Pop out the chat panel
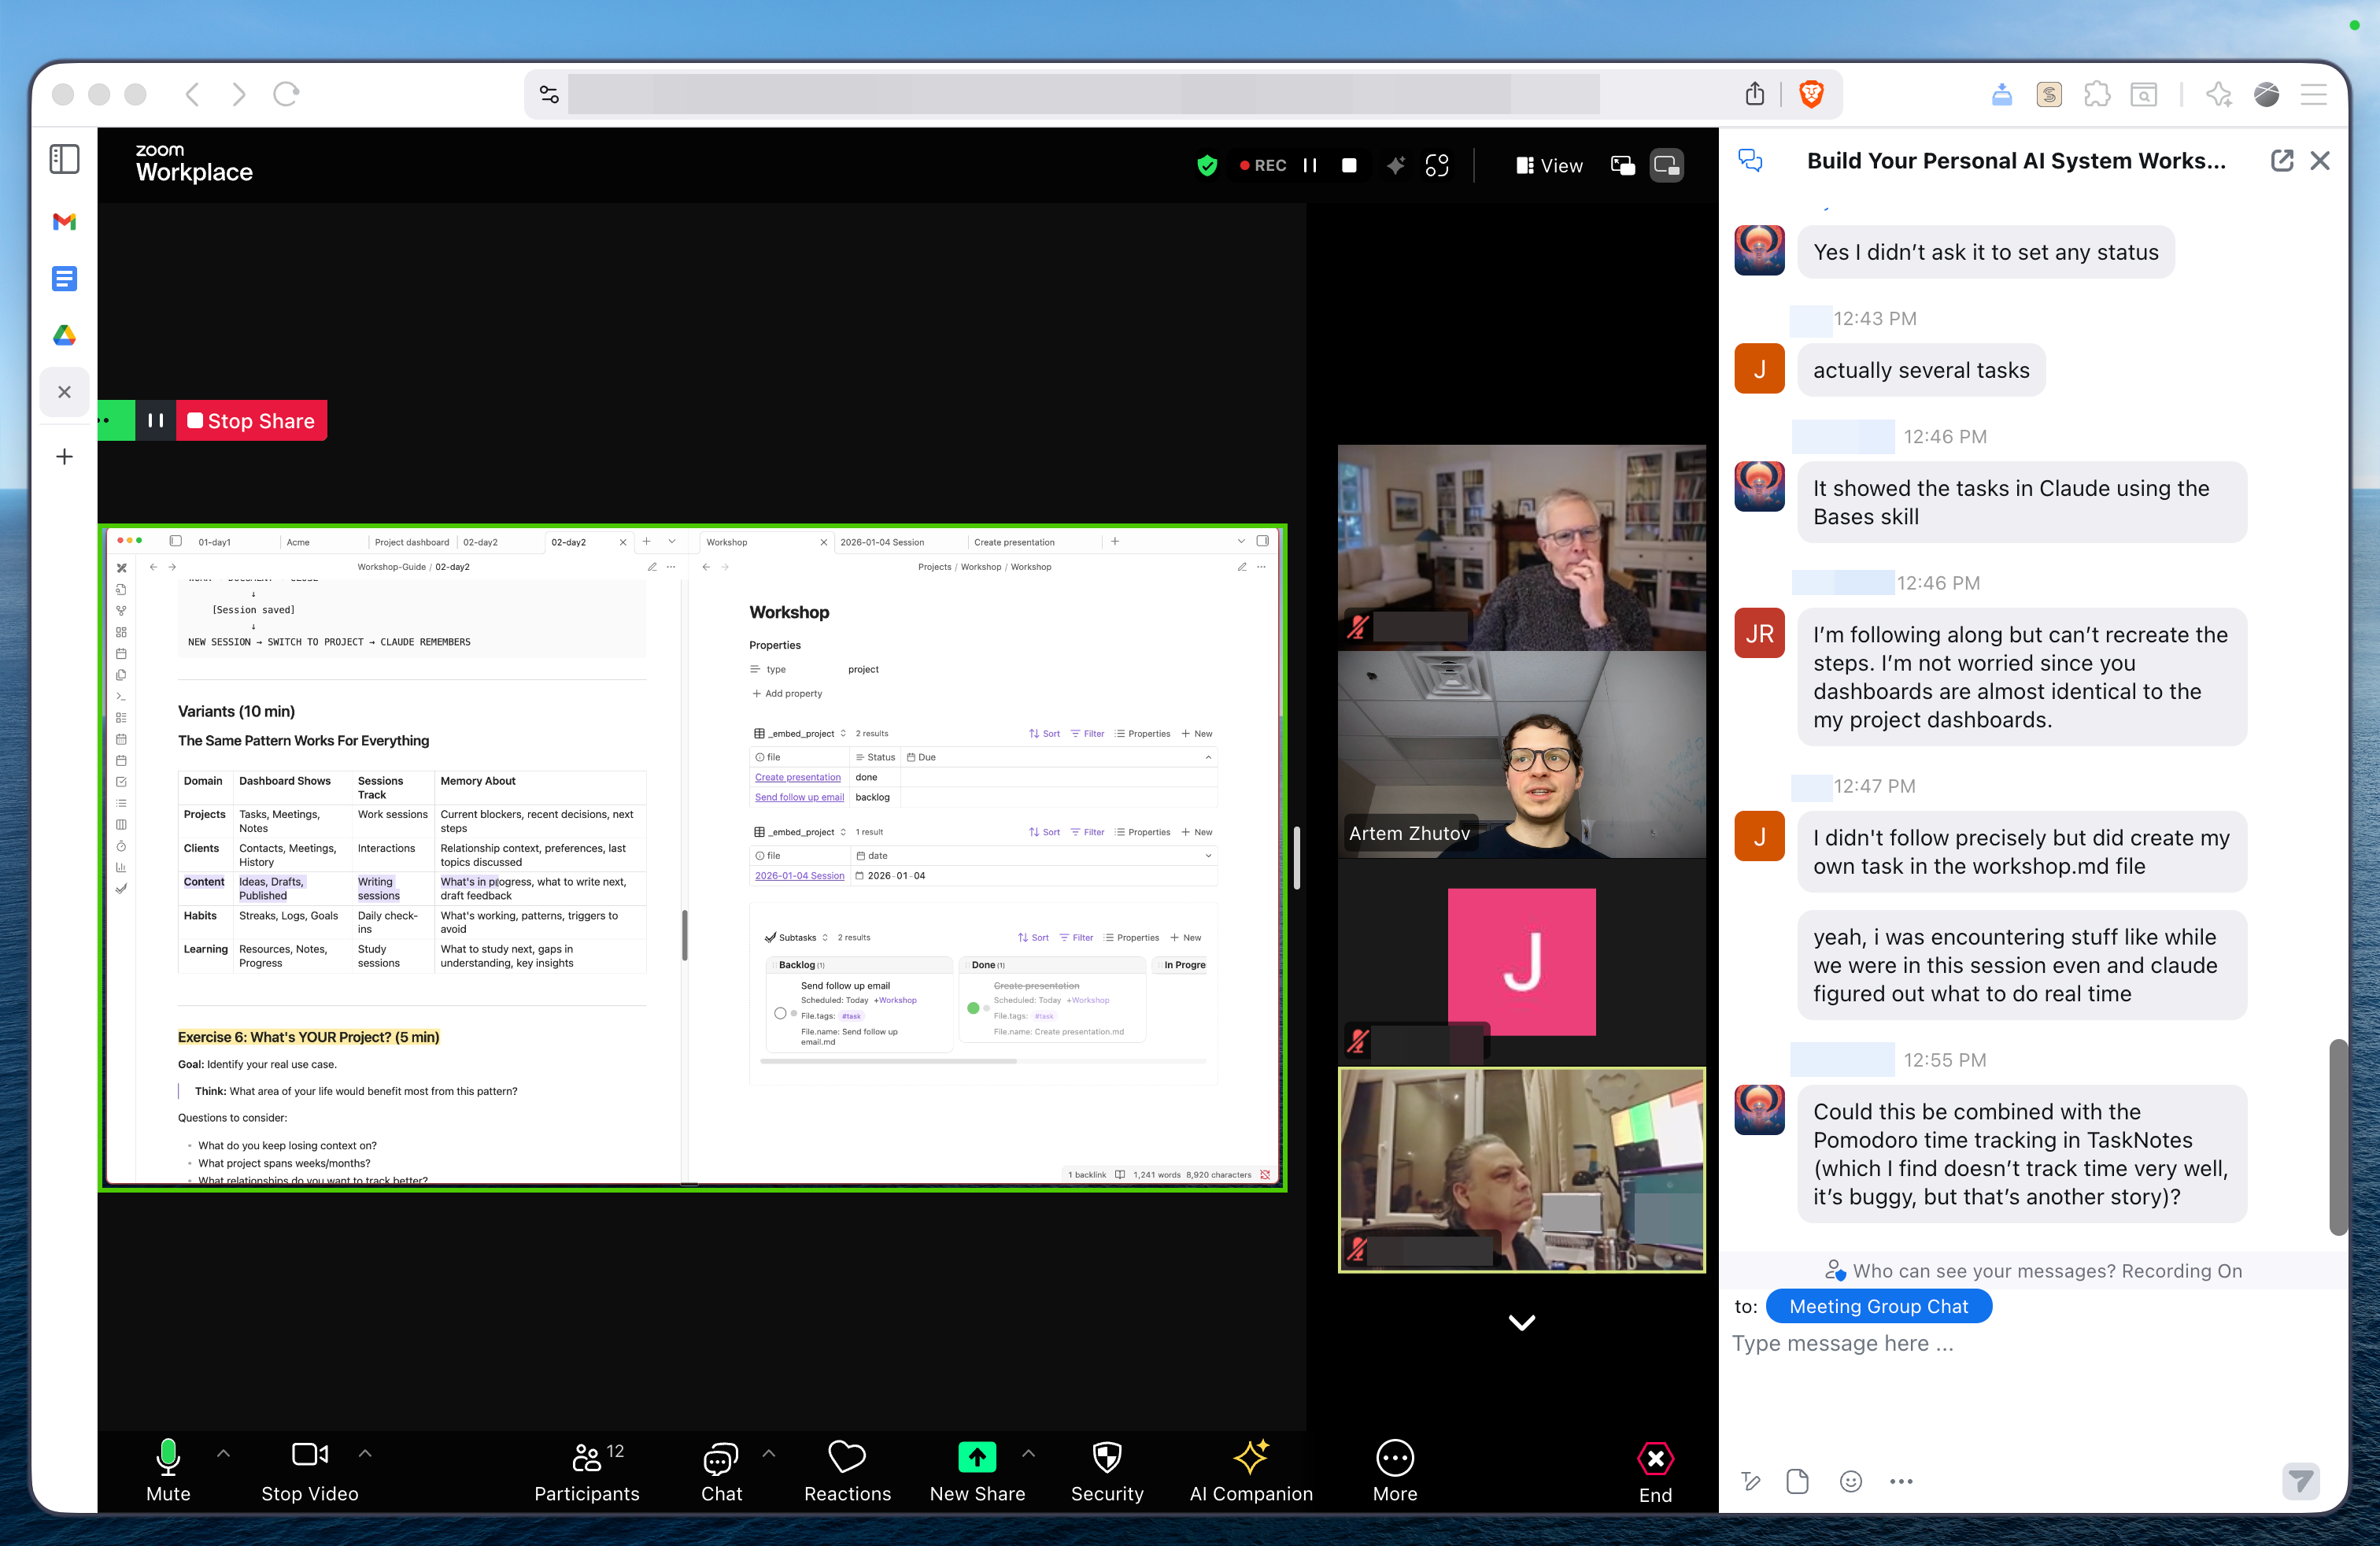Image resolution: width=2380 pixels, height=1546 pixels. tap(2281, 161)
